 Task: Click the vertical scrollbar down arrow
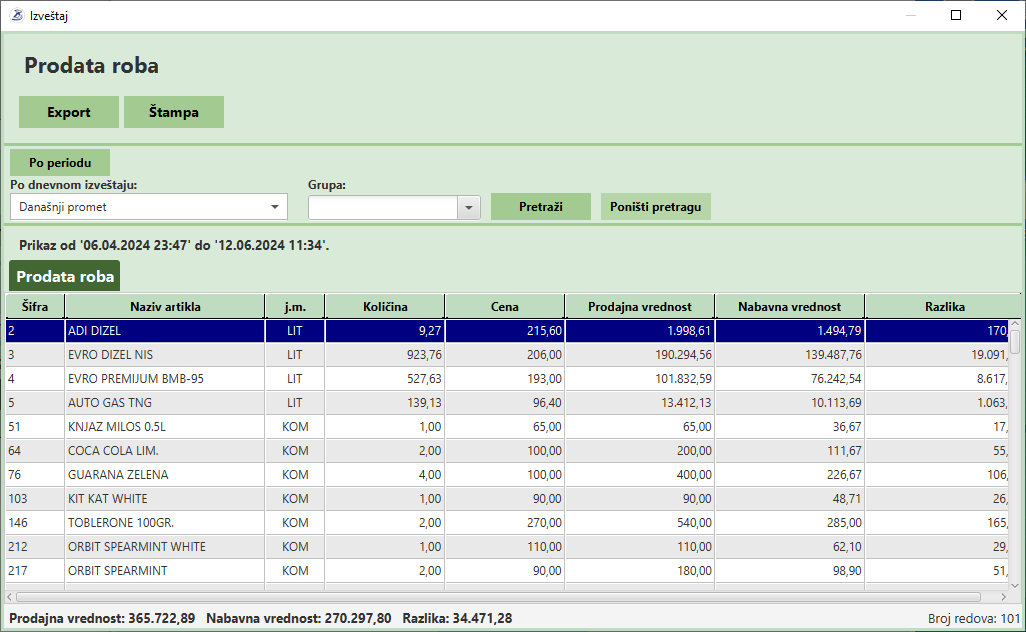(x=1015, y=585)
